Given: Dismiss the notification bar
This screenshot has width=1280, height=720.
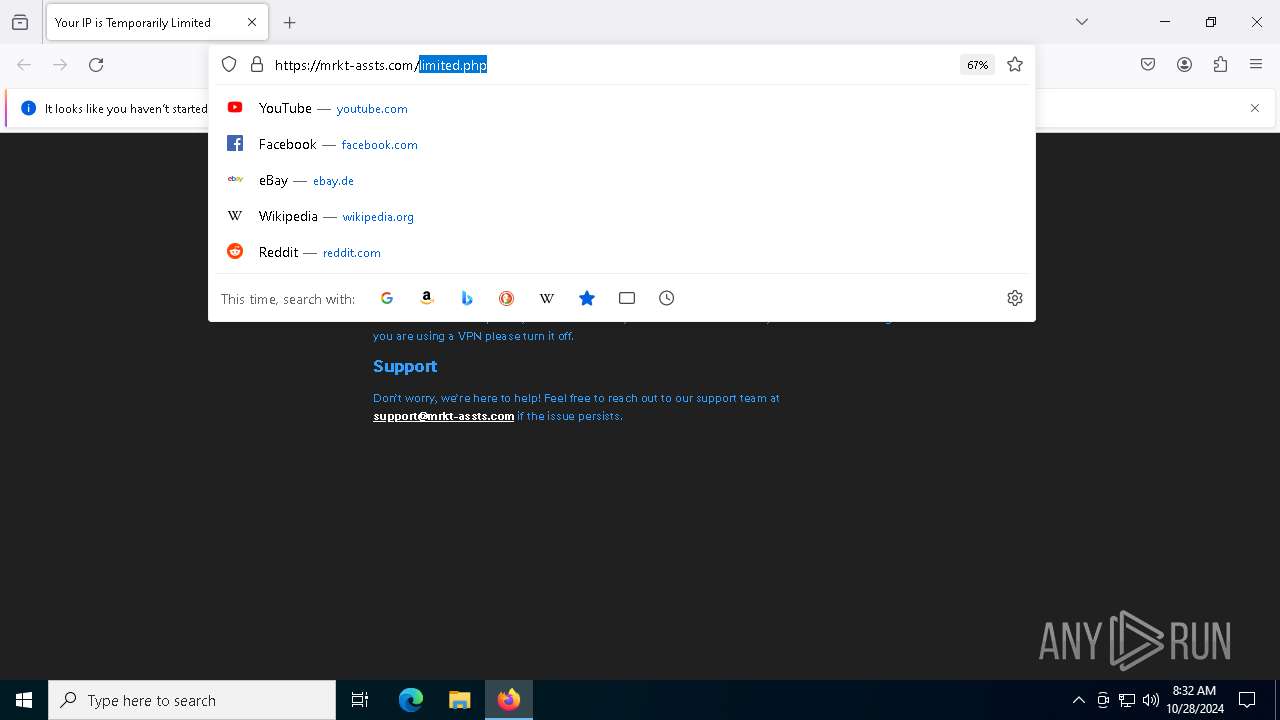Looking at the screenshot, I should (x=1255, y=108).
